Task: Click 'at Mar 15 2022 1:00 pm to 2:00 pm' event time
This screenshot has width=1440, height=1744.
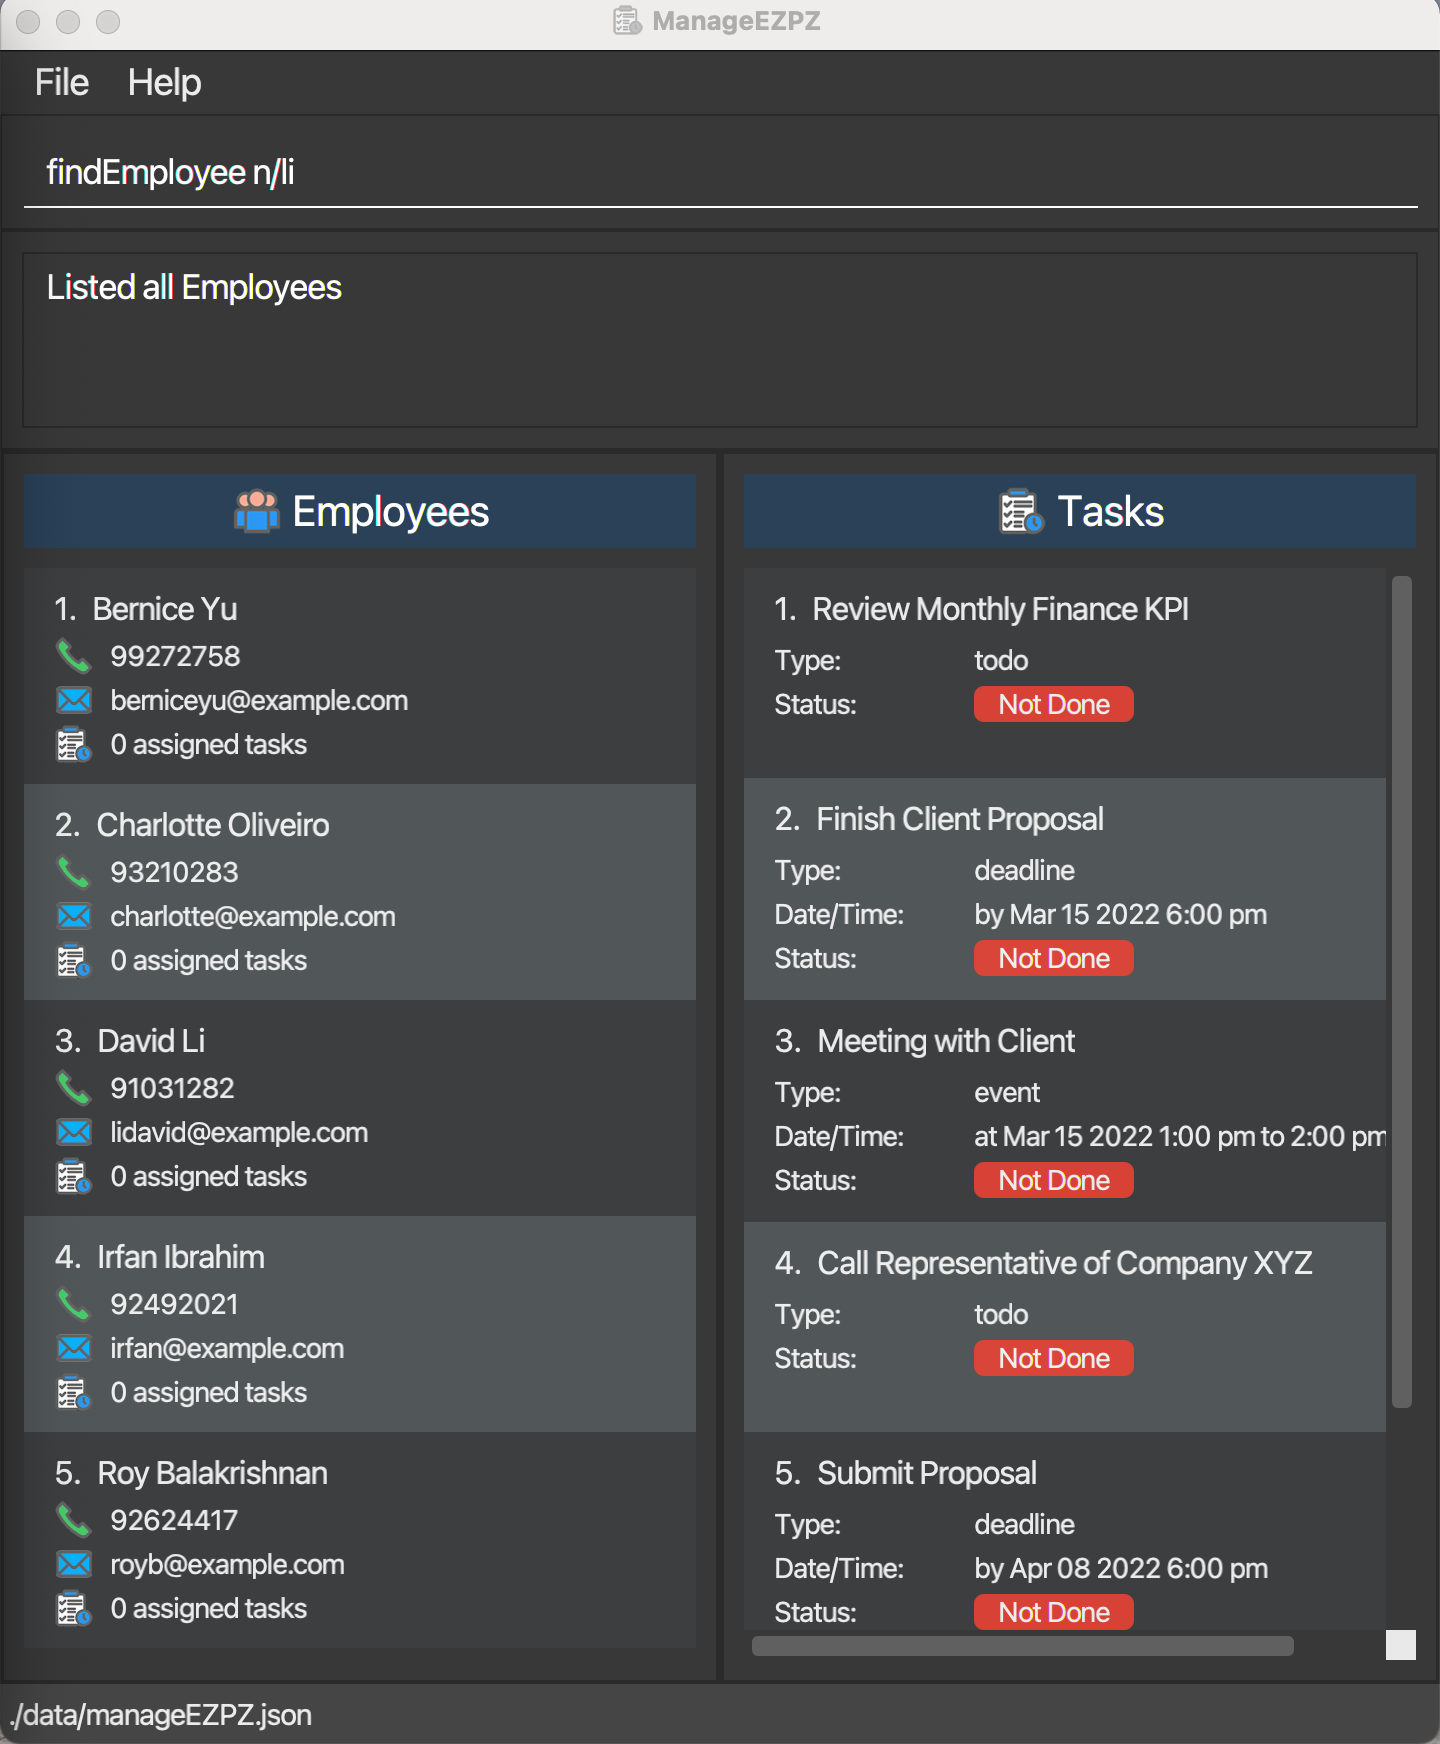Action: point(1180,1136)
